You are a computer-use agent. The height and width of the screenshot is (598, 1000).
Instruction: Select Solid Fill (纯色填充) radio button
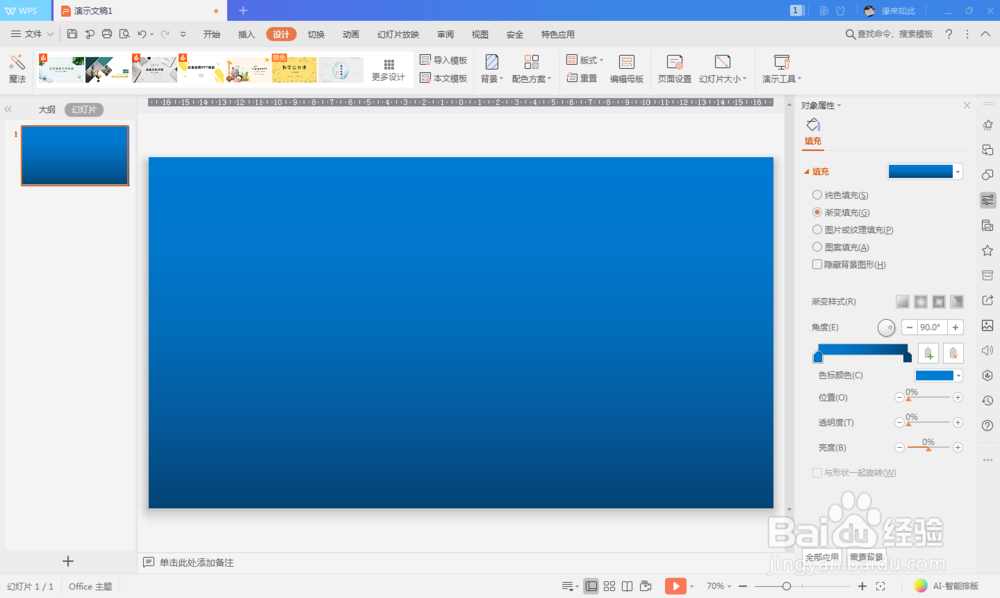click(x=816, y=194)
